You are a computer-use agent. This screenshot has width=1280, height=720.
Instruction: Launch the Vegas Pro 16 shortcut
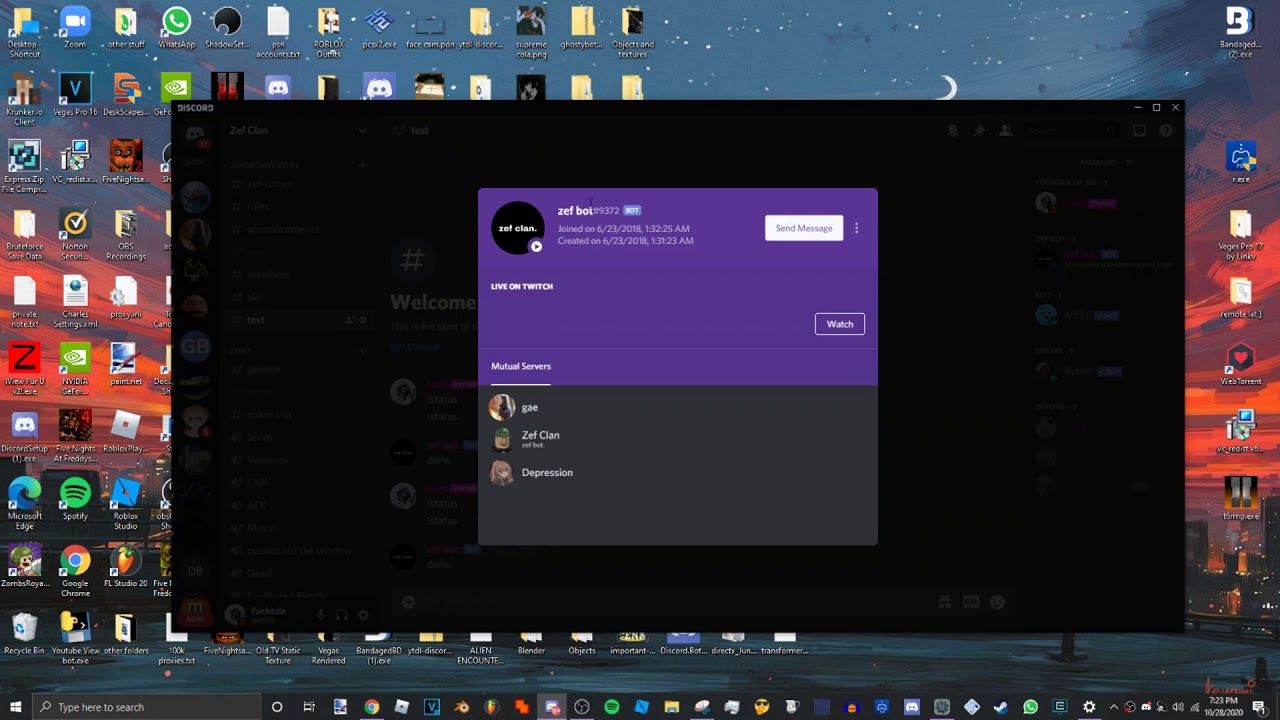point(75,96)
